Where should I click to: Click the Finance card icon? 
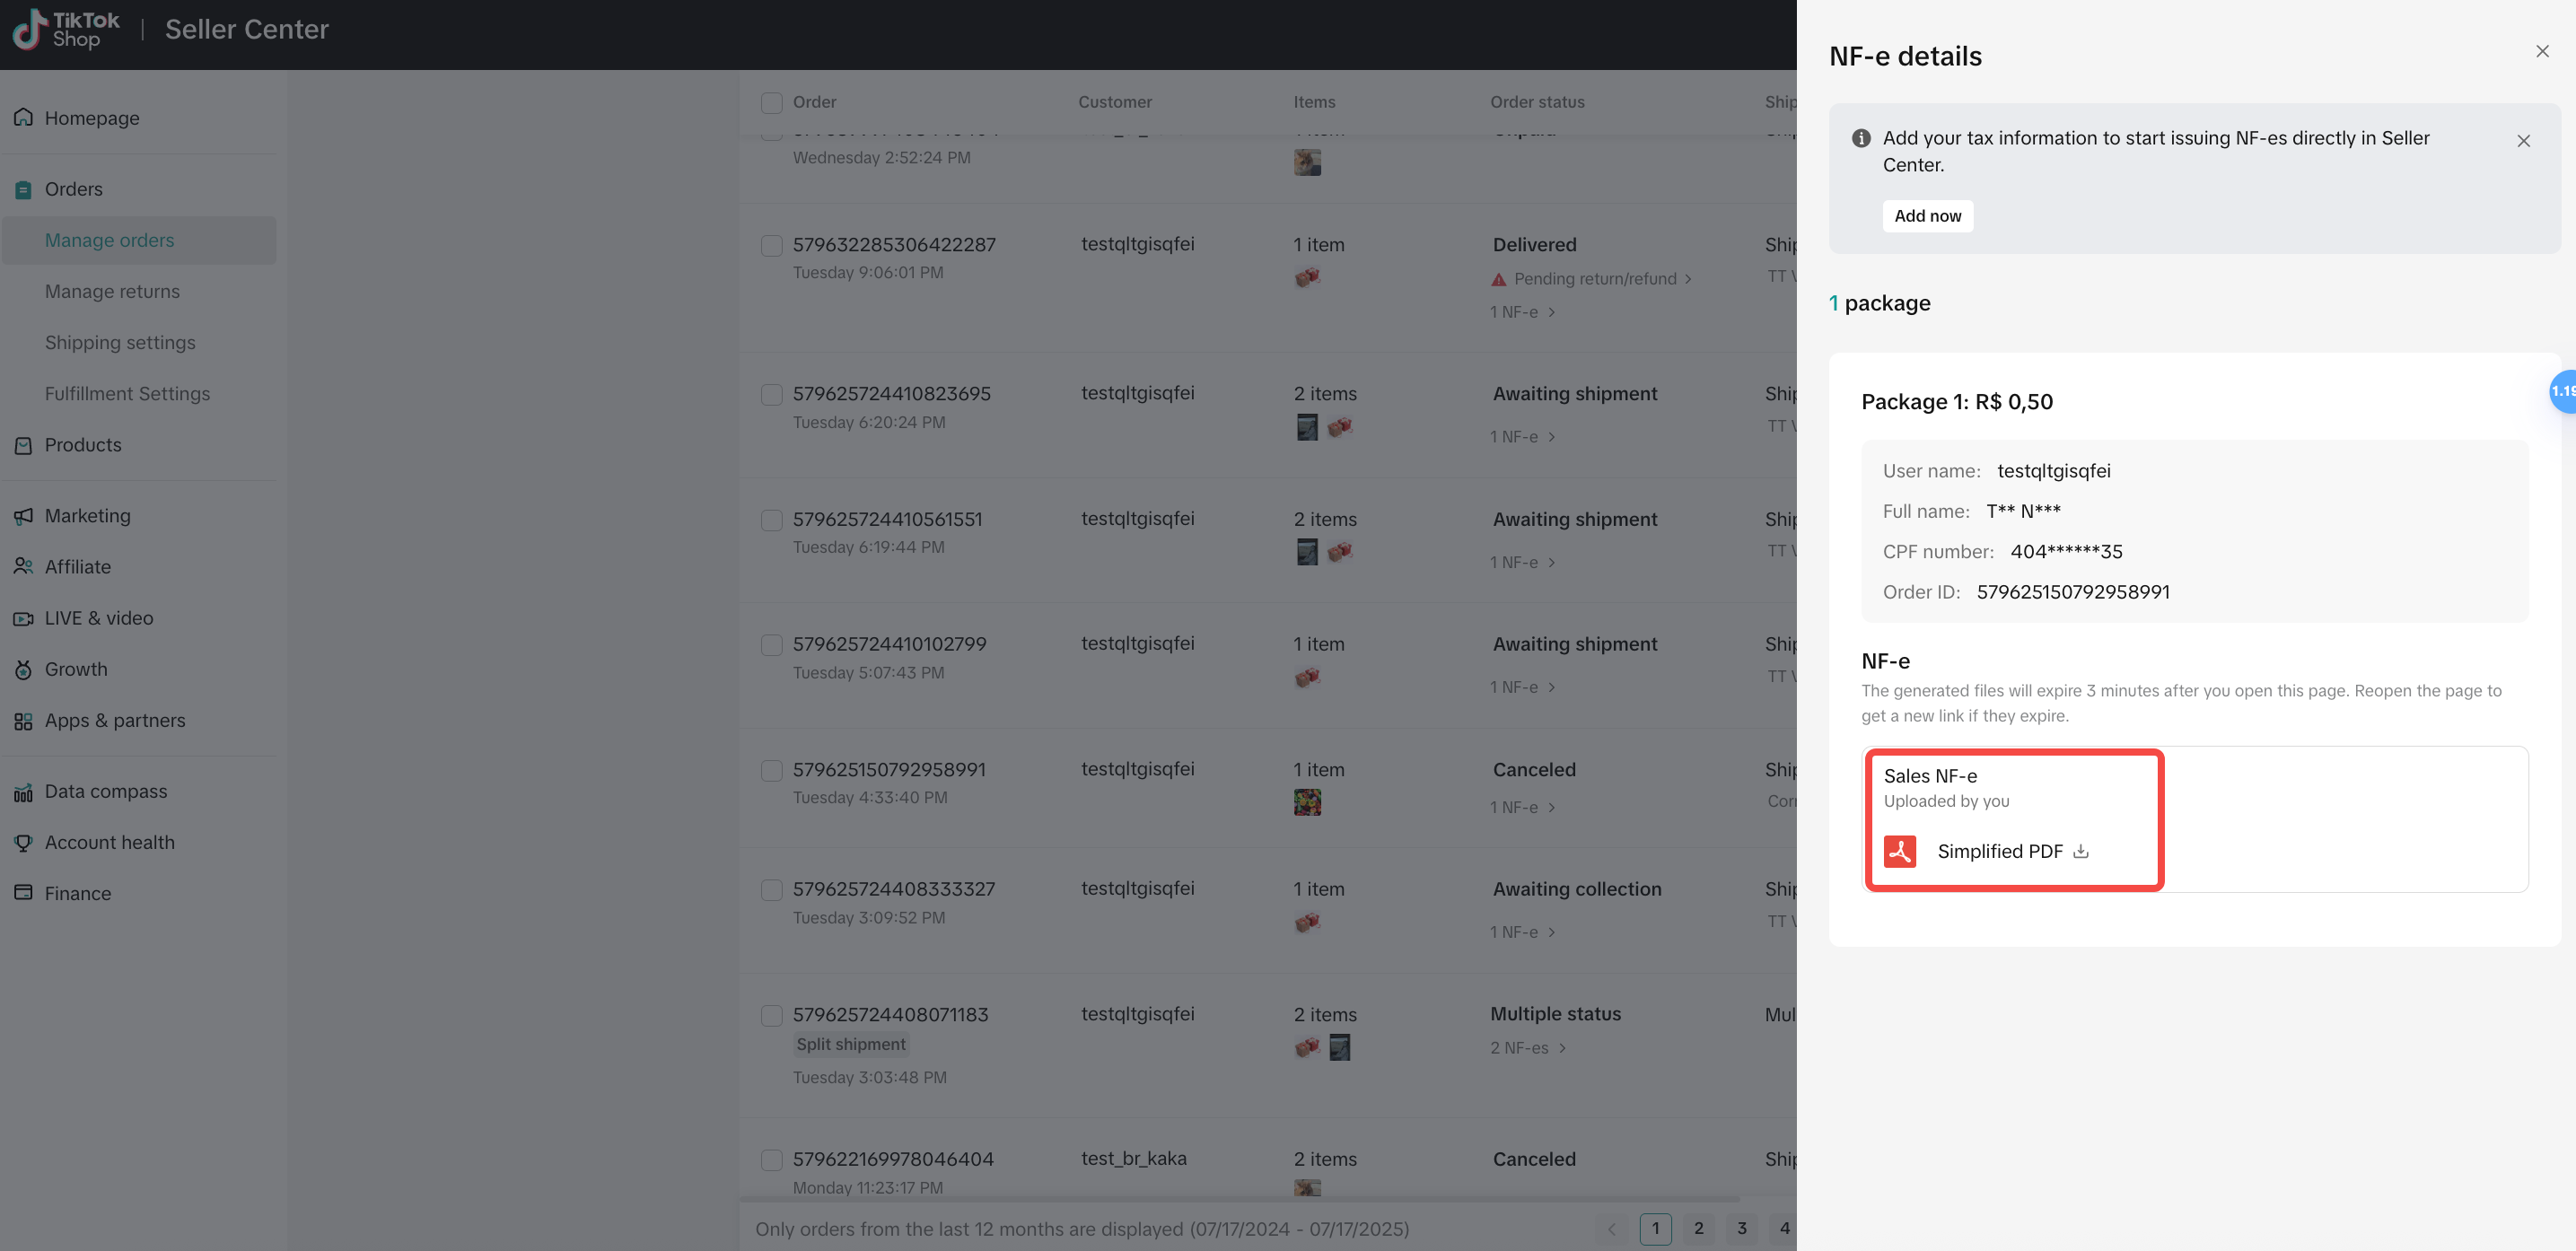pyautogui.click(x=23, y=893)
